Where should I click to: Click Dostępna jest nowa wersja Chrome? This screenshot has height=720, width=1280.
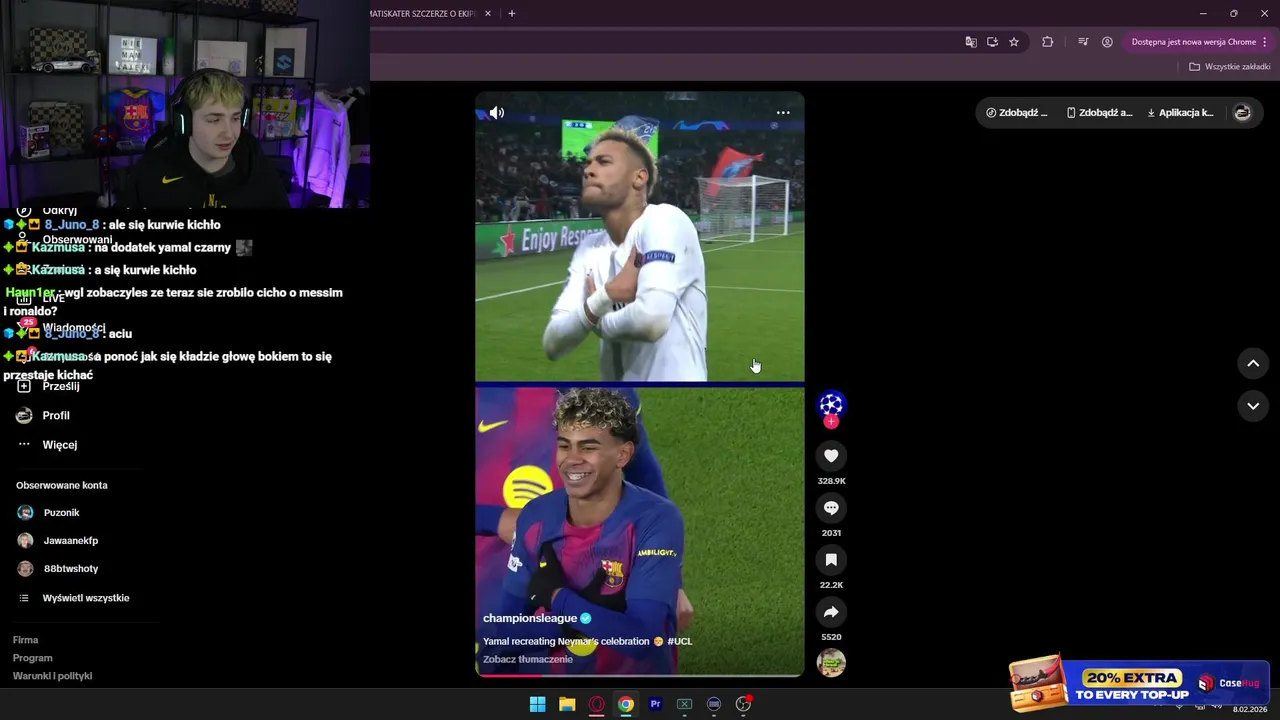pyautogui.click(x=1193, y=42)
